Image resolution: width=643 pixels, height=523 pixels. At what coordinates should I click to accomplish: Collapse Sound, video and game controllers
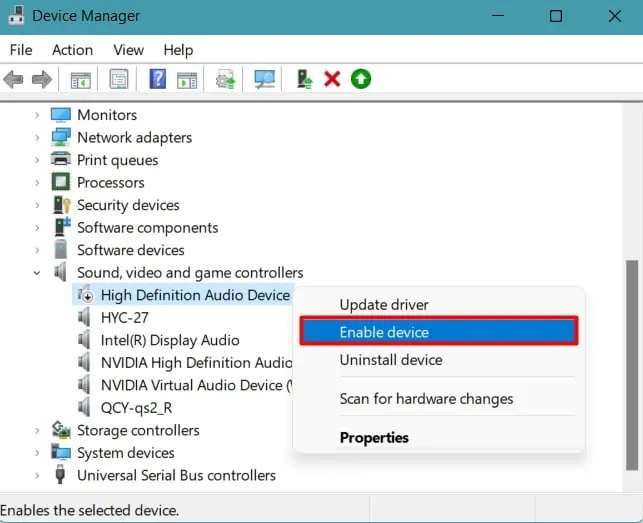(37, 273)
